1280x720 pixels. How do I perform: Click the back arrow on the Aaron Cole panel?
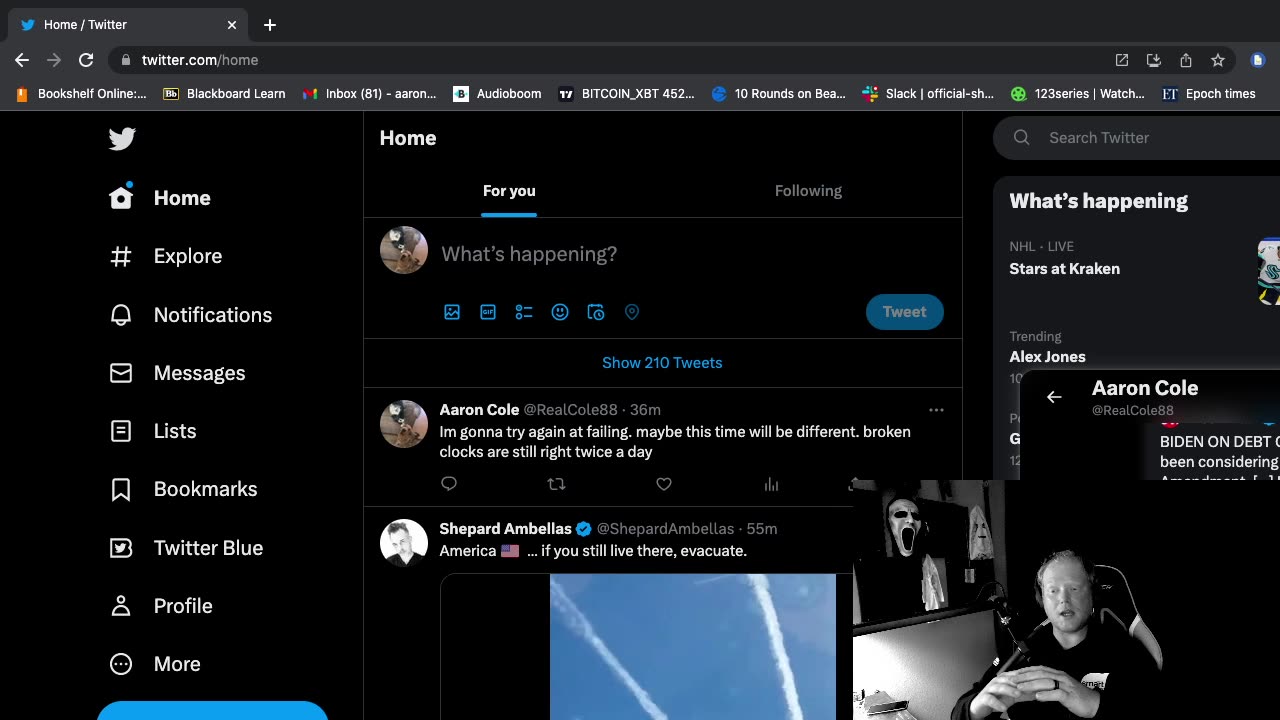1054,397
